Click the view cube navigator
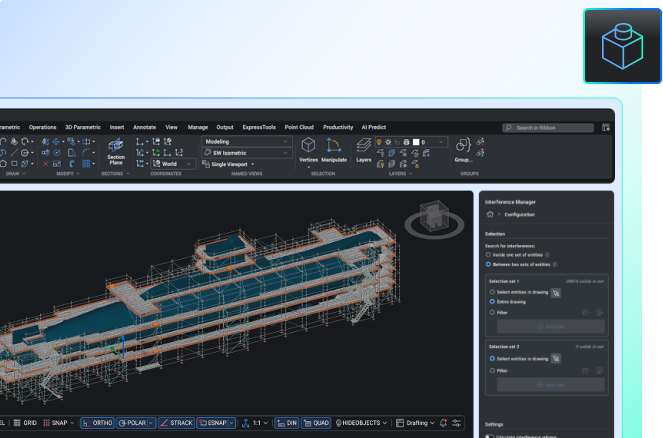This screenshot has width=663, height=438. pyautogui.click(x=433, y=217)
